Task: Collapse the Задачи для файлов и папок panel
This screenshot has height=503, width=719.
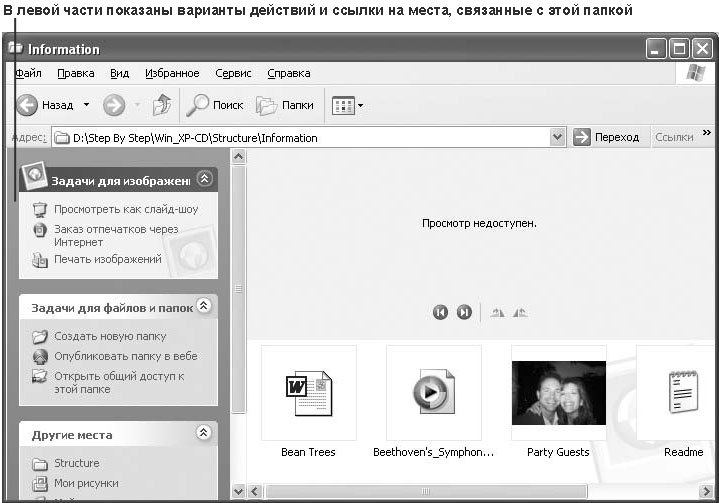Action: [204, 305]
